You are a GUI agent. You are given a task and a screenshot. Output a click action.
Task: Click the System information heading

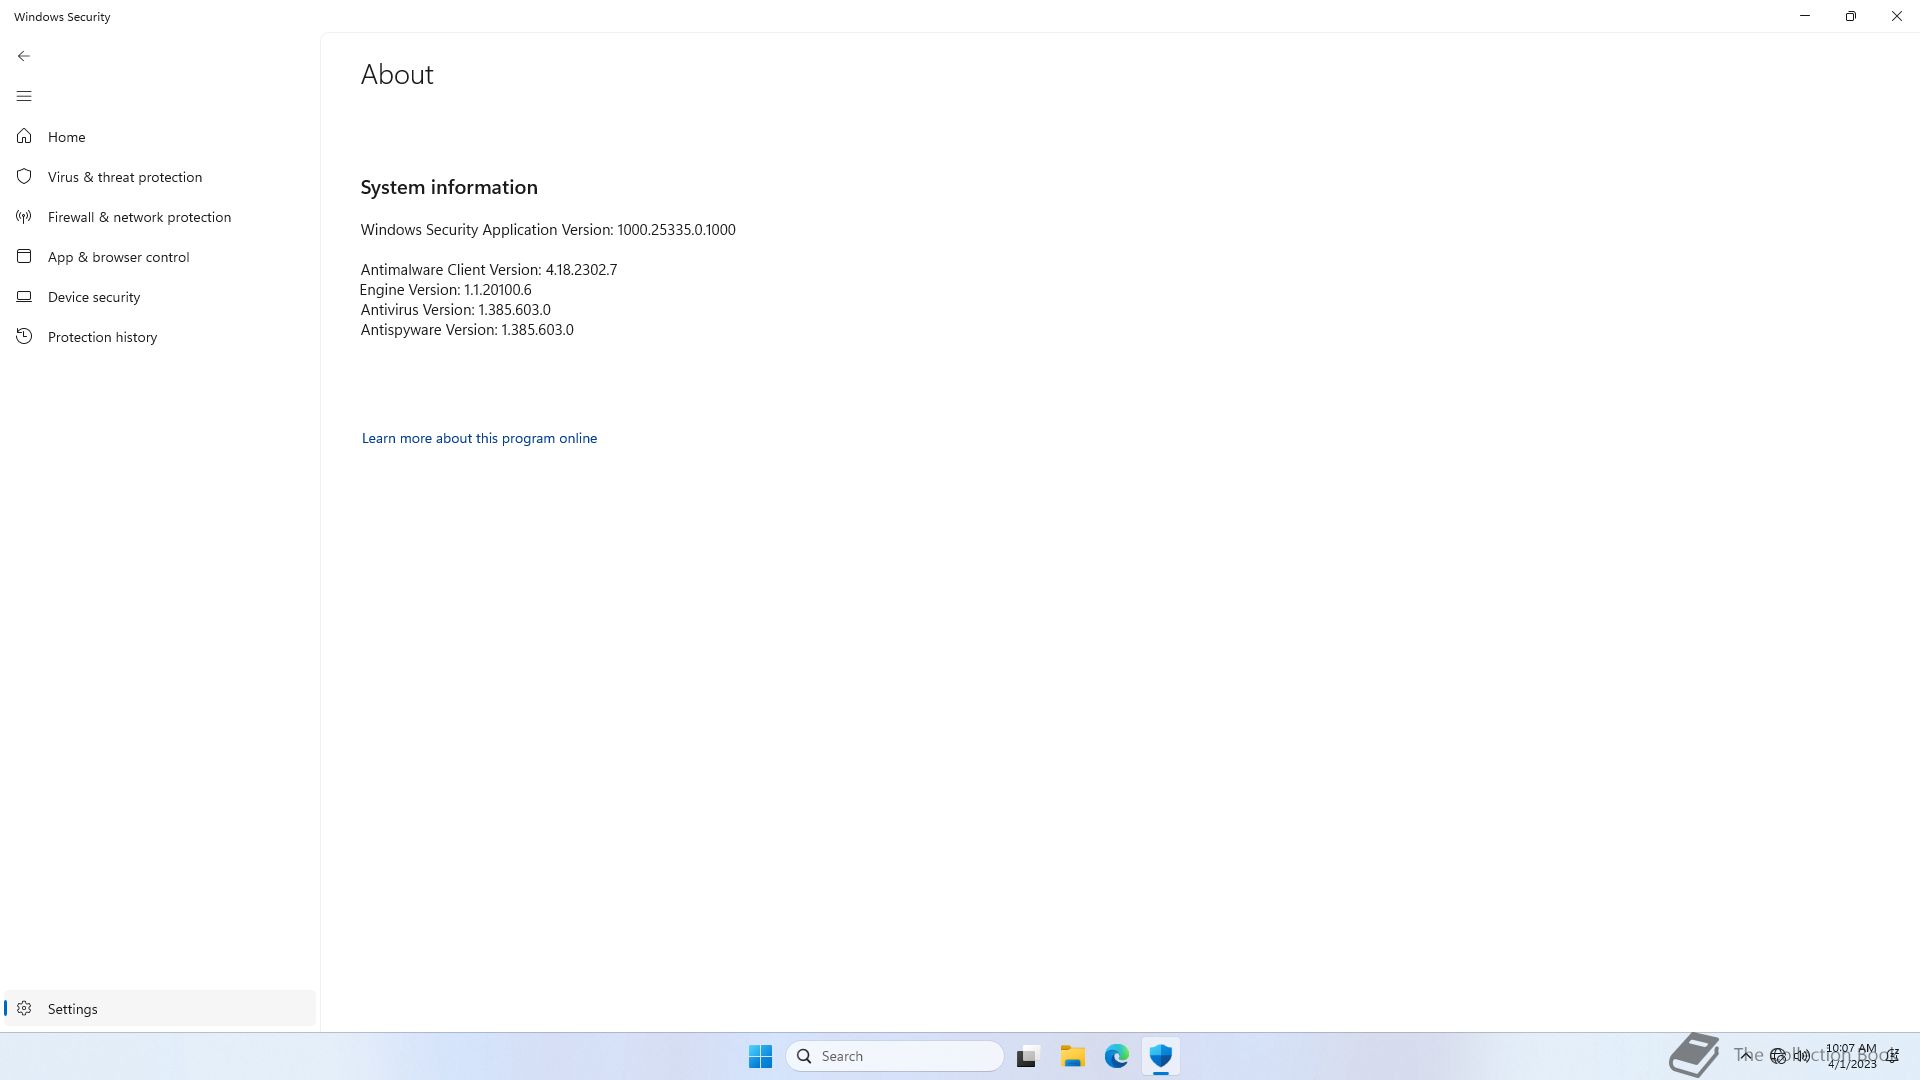[x=449, y=187]
